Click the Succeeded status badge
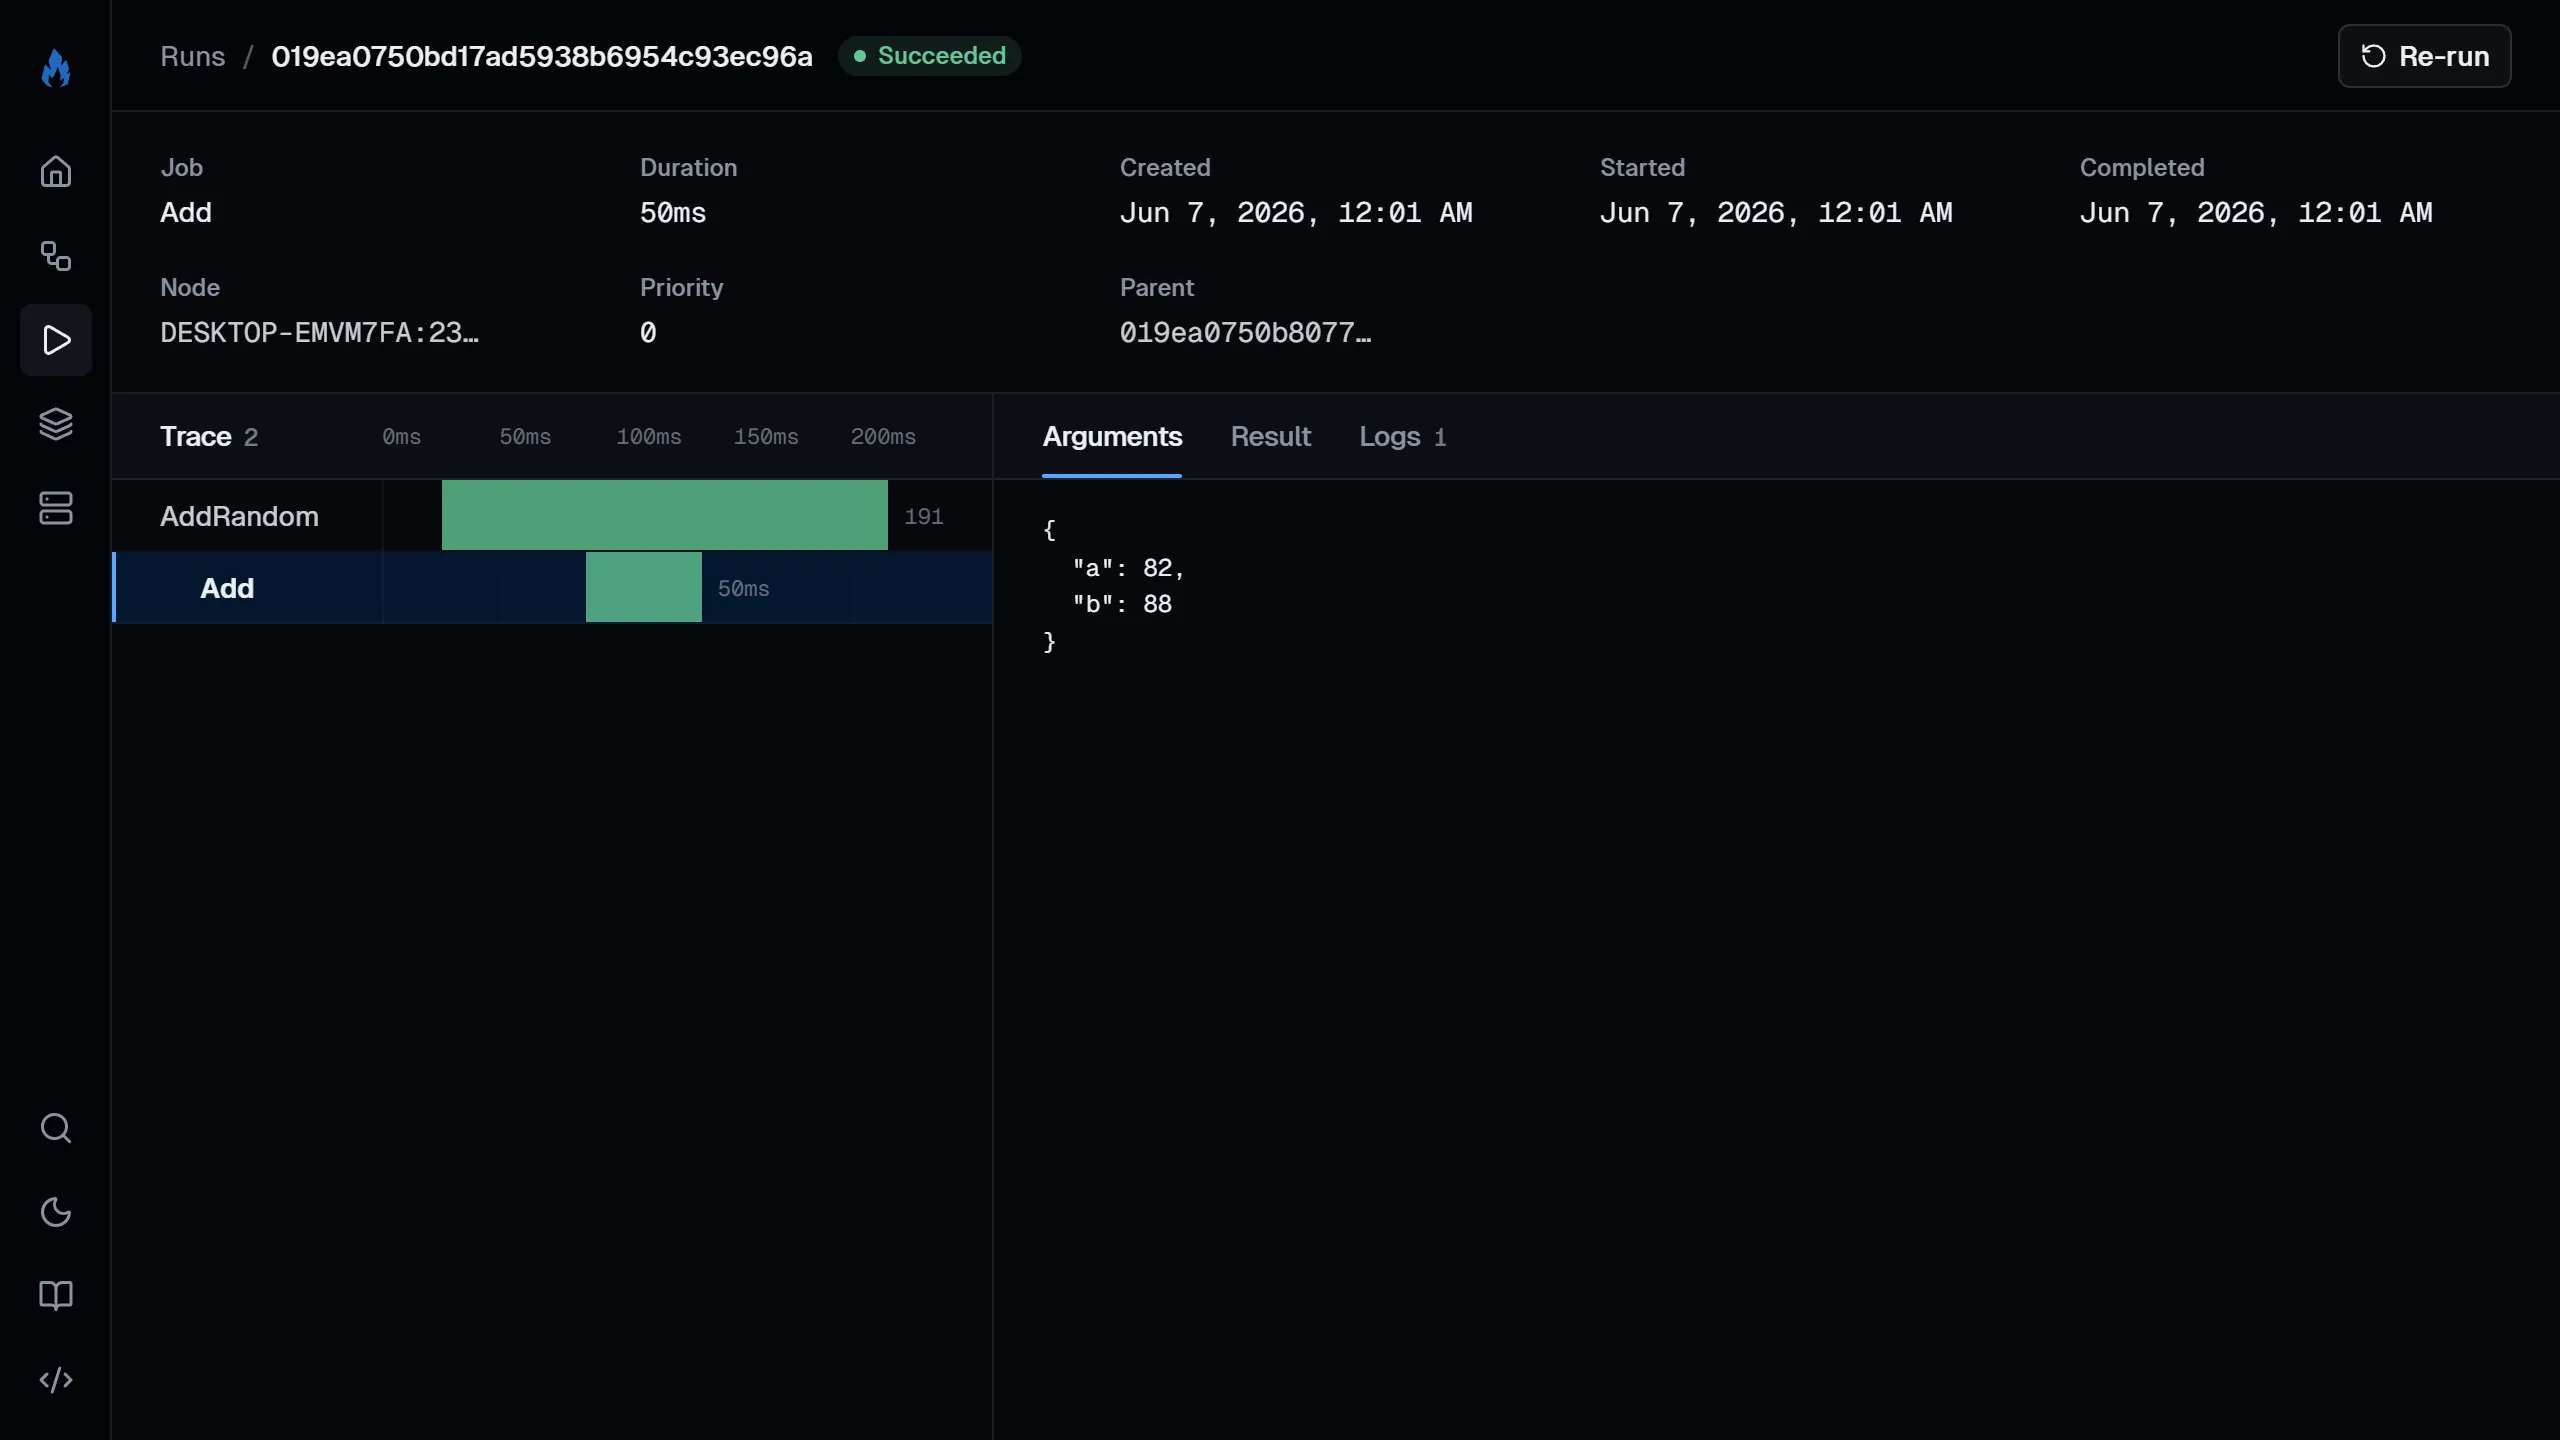 929,56
